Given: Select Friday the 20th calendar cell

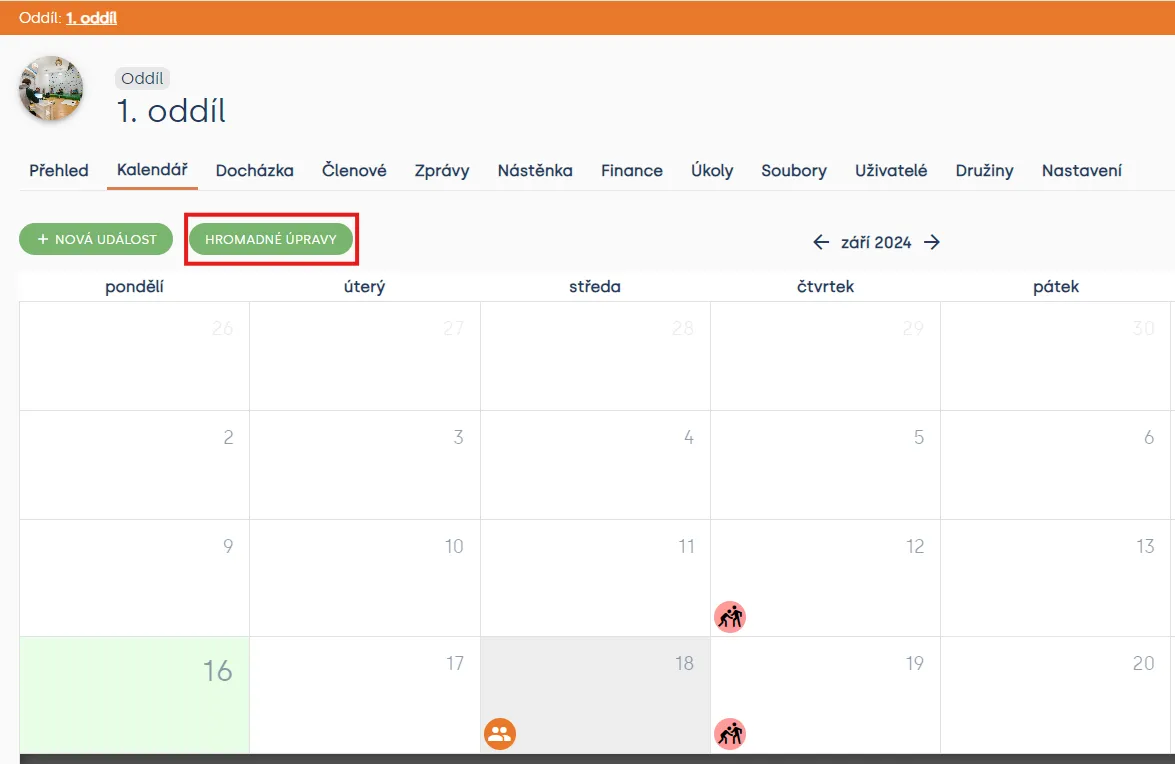Looking at the screenshot, I should pyautogui.click(x=1055, y=695).
